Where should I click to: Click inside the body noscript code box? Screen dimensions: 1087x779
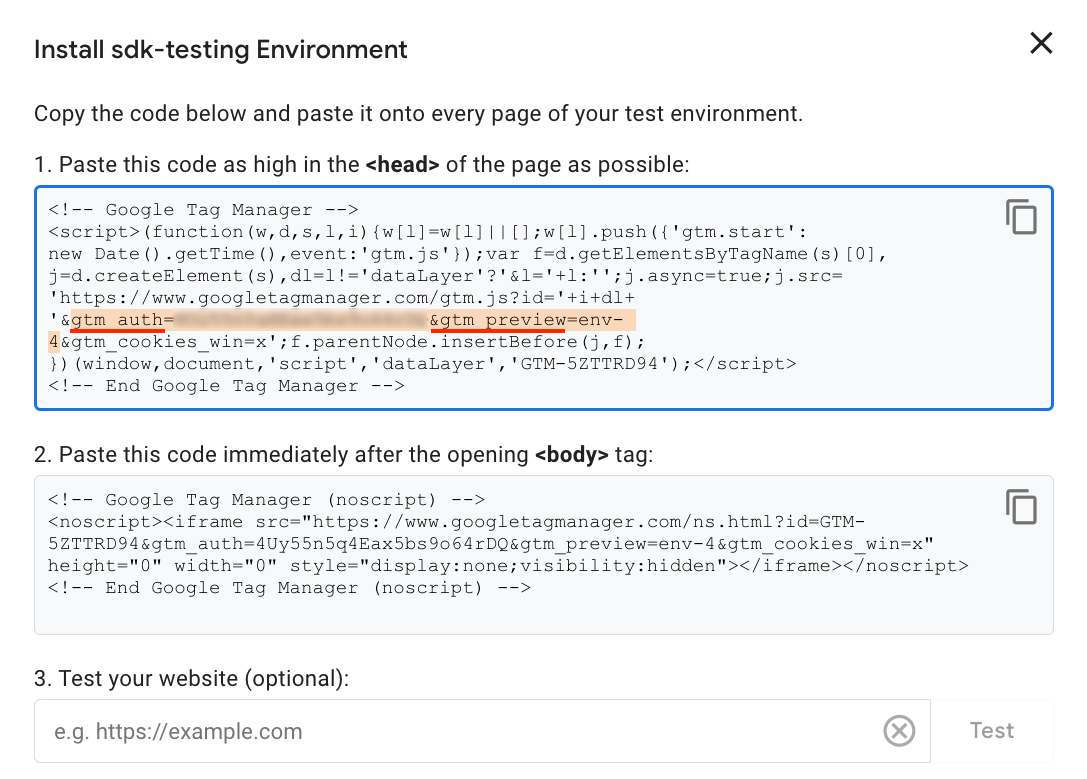point(544,554)
